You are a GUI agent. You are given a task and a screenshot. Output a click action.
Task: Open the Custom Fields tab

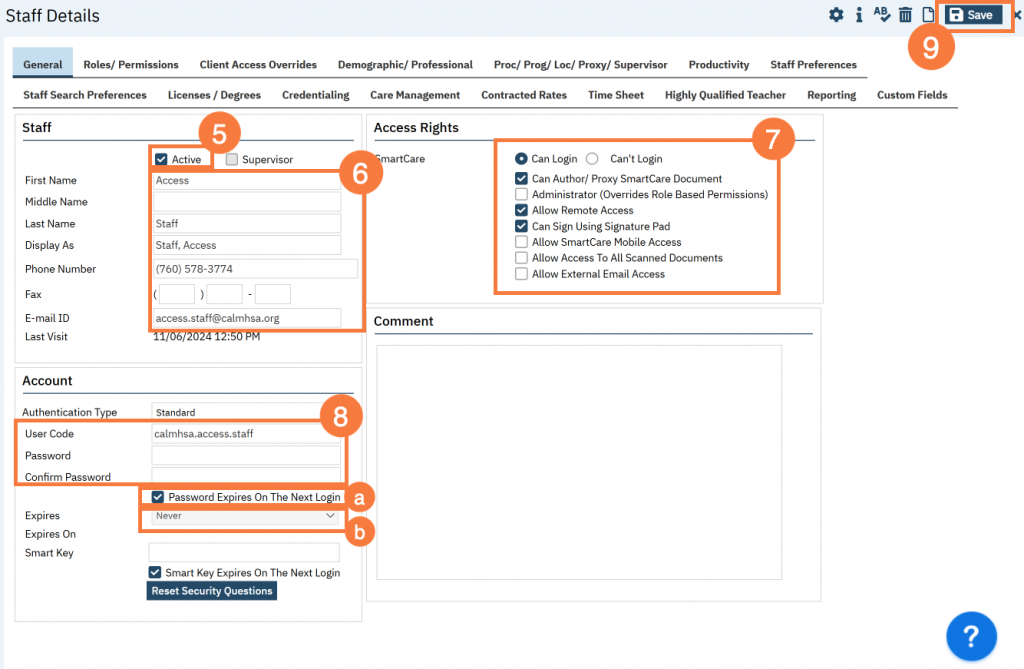click(x=912, y=95)
